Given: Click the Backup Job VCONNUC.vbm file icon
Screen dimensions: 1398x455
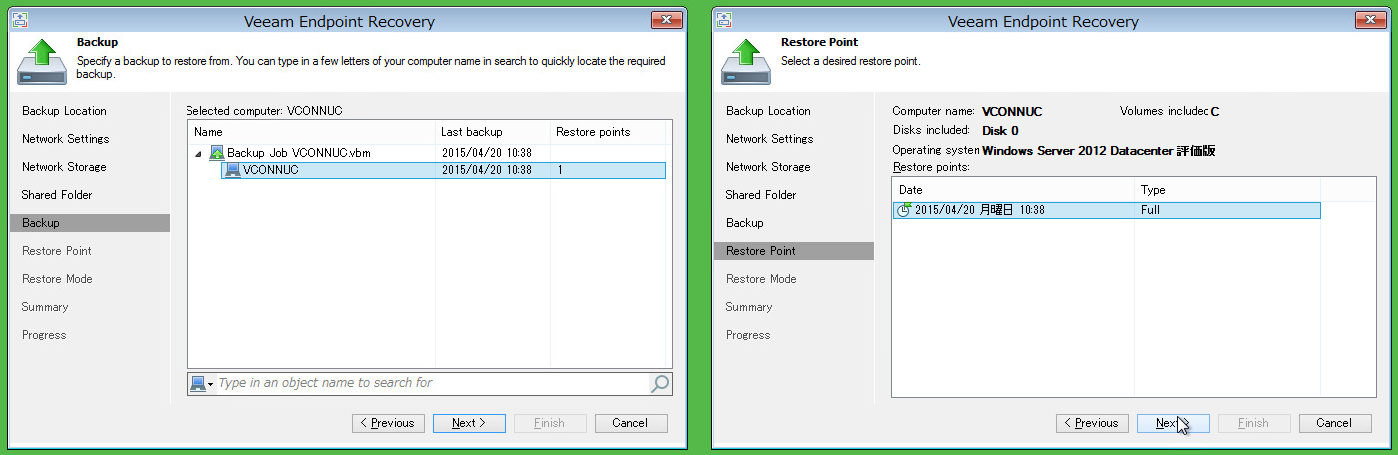Looking at the screenshot, I should (x=217, y=153).
